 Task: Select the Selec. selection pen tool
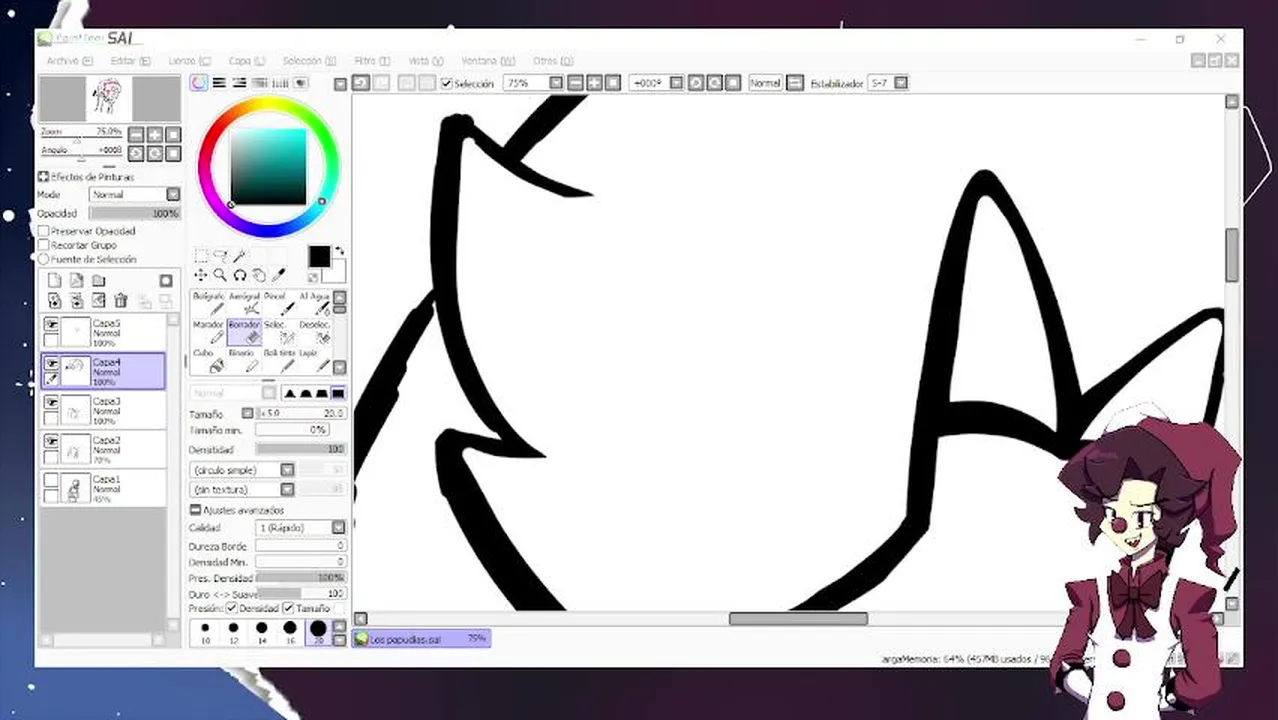pyautogui.click(x=278, y=332)
